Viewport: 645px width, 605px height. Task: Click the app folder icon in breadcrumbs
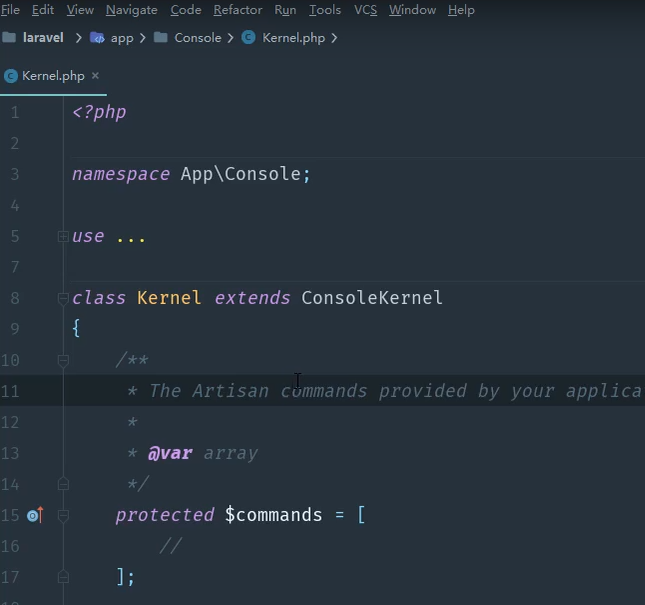98,38
